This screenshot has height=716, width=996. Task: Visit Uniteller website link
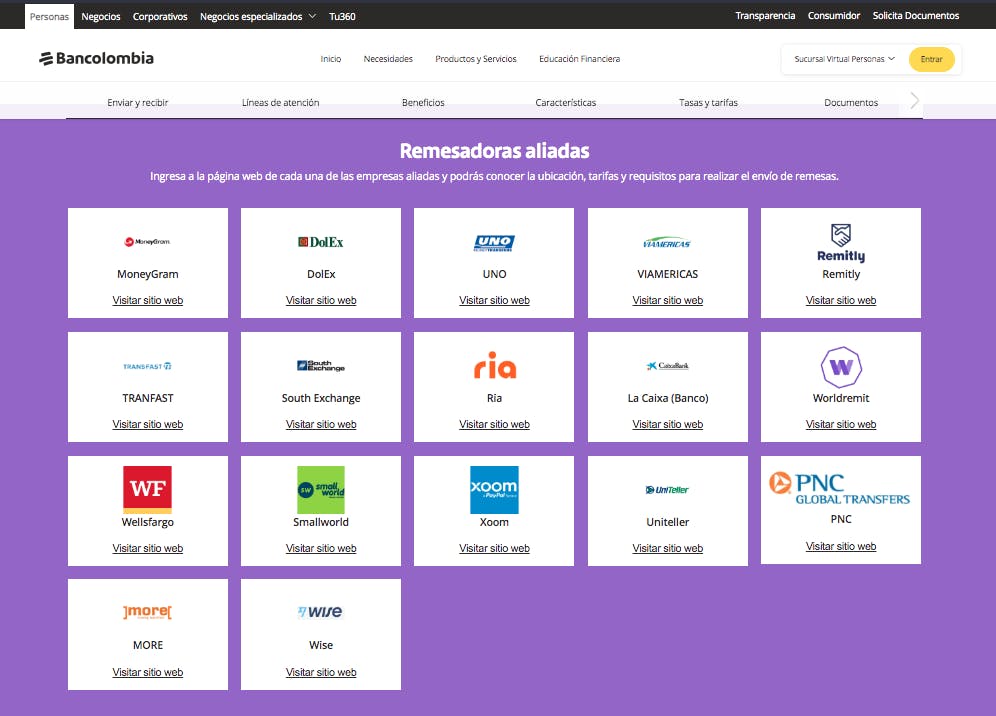pyautogui.click(x=668, y=548)
